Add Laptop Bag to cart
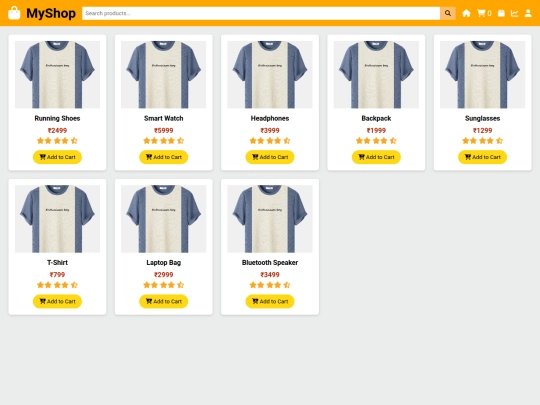The image size is (540, 405). tap(164, 301)
